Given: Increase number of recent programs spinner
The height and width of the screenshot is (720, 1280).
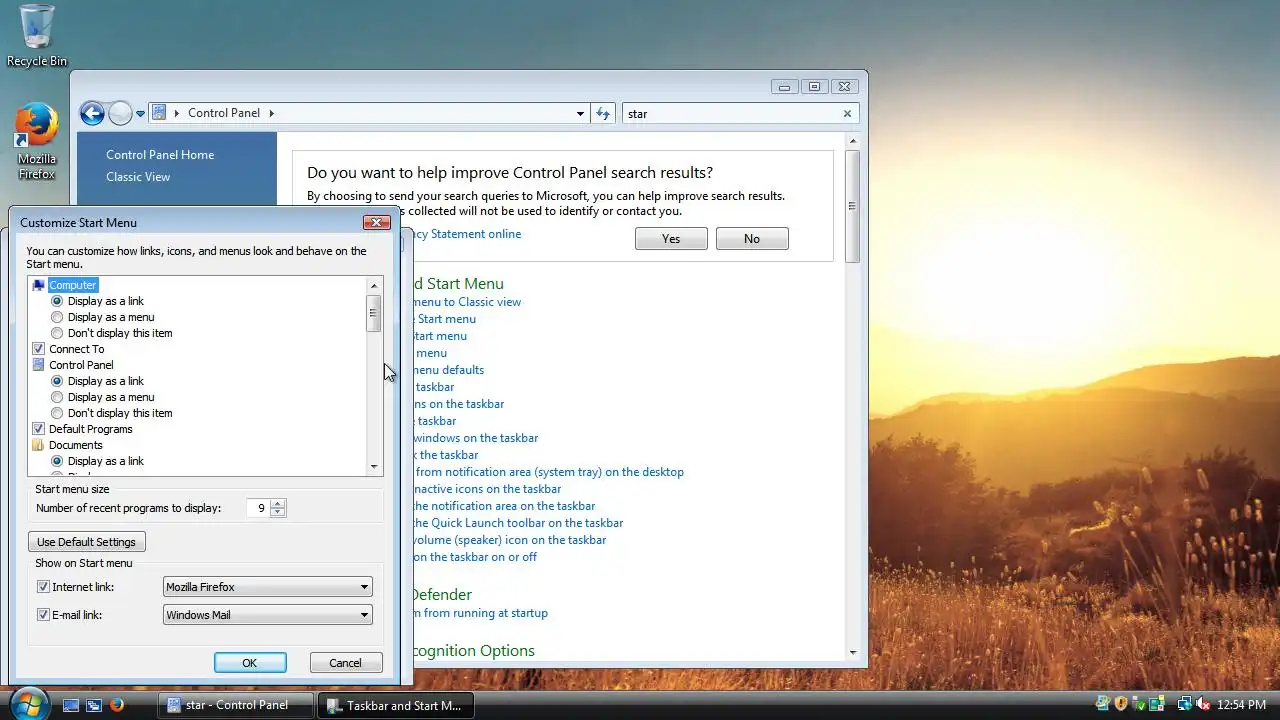Looking at the screenshot, I should point(278,503).
